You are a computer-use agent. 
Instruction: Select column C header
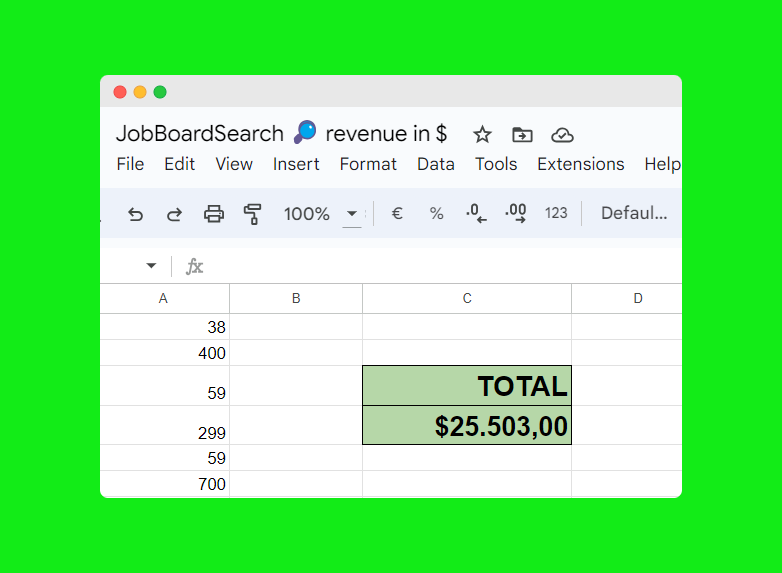pyautogui.click(x=467, y=298)
